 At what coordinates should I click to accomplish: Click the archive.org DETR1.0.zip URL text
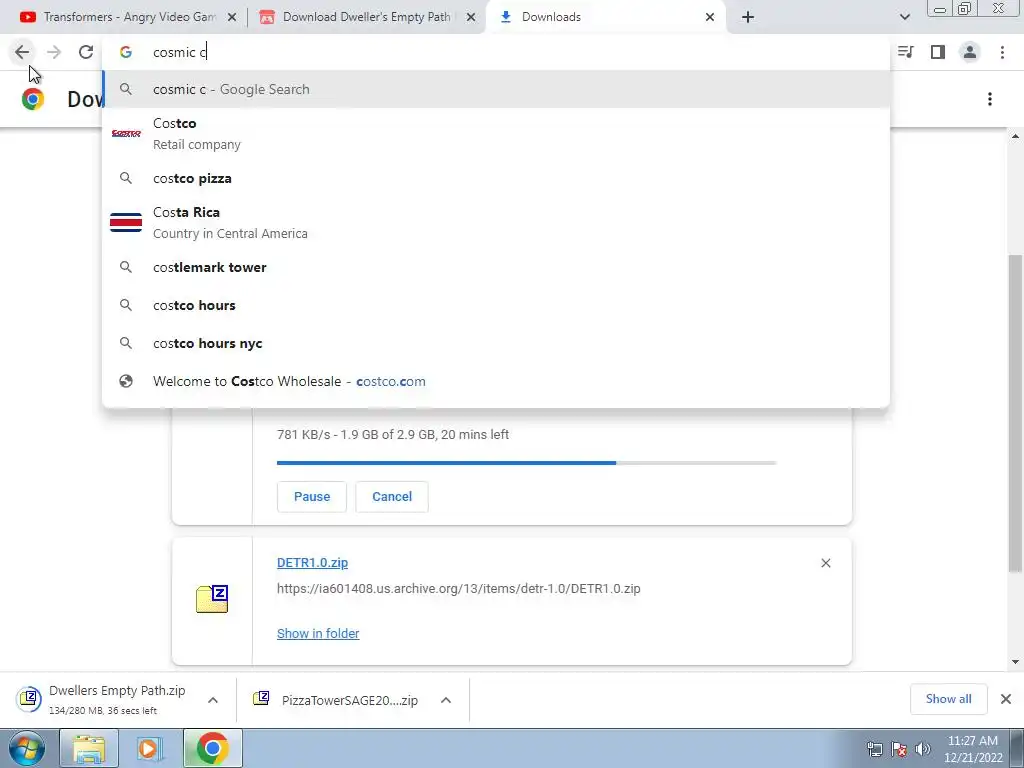tap(458, 588)
